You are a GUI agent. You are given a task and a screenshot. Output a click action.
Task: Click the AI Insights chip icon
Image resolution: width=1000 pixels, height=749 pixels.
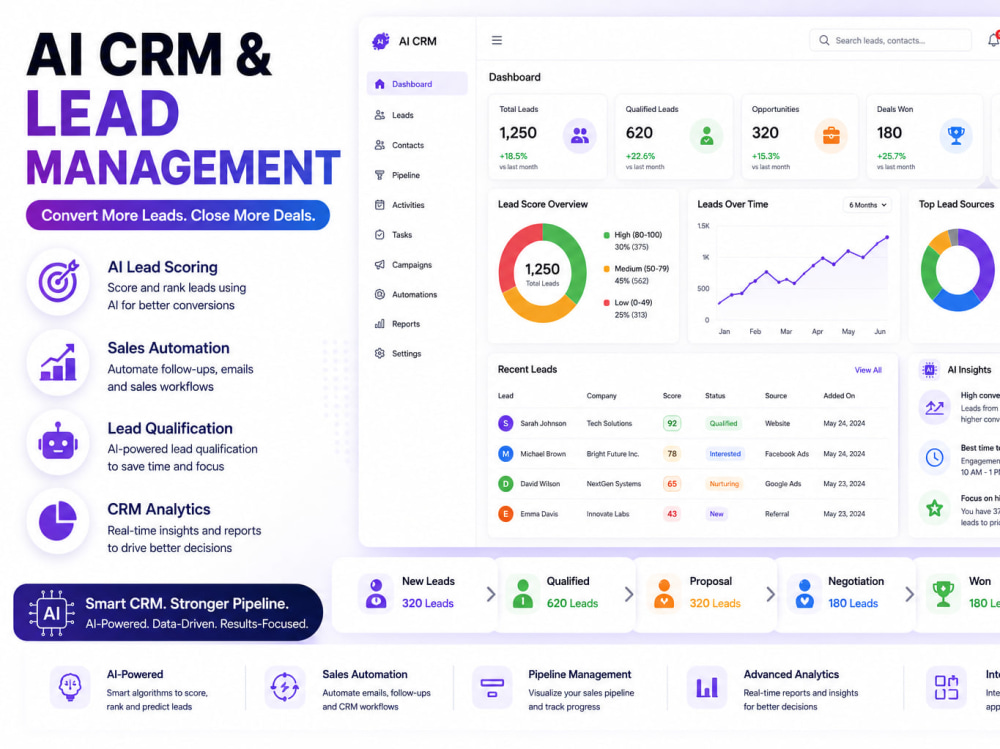929,369
